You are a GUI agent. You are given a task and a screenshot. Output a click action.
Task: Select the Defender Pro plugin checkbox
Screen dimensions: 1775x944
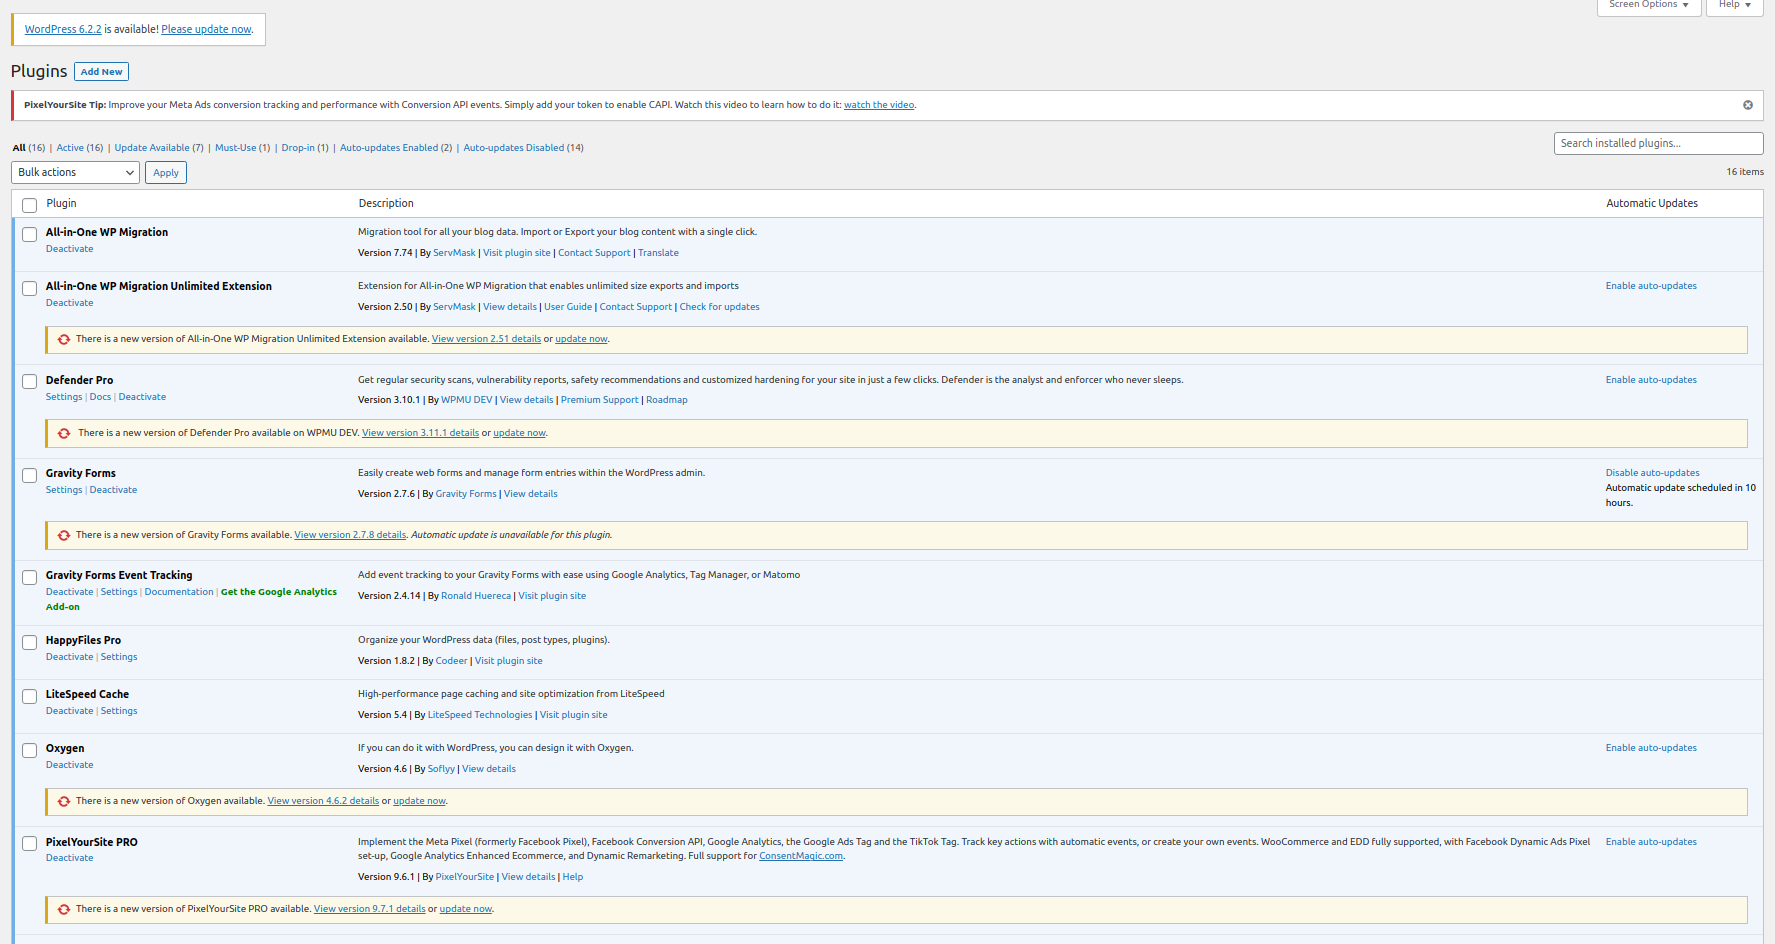click(30, 381)
